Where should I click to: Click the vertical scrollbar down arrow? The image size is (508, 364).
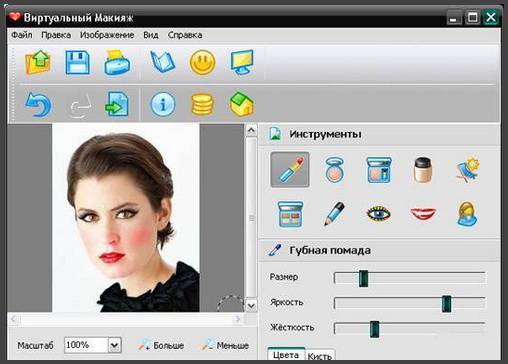[251, 306]
